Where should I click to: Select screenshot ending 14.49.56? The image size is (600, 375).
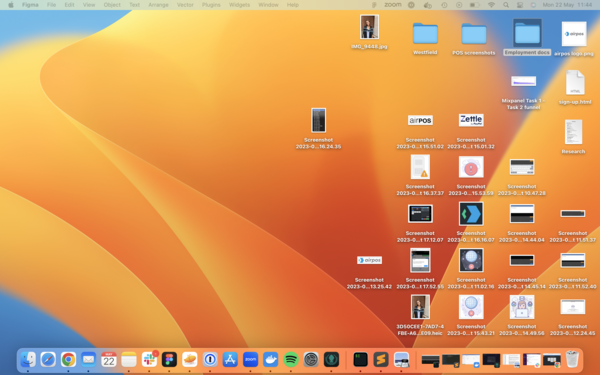point(522,315)
